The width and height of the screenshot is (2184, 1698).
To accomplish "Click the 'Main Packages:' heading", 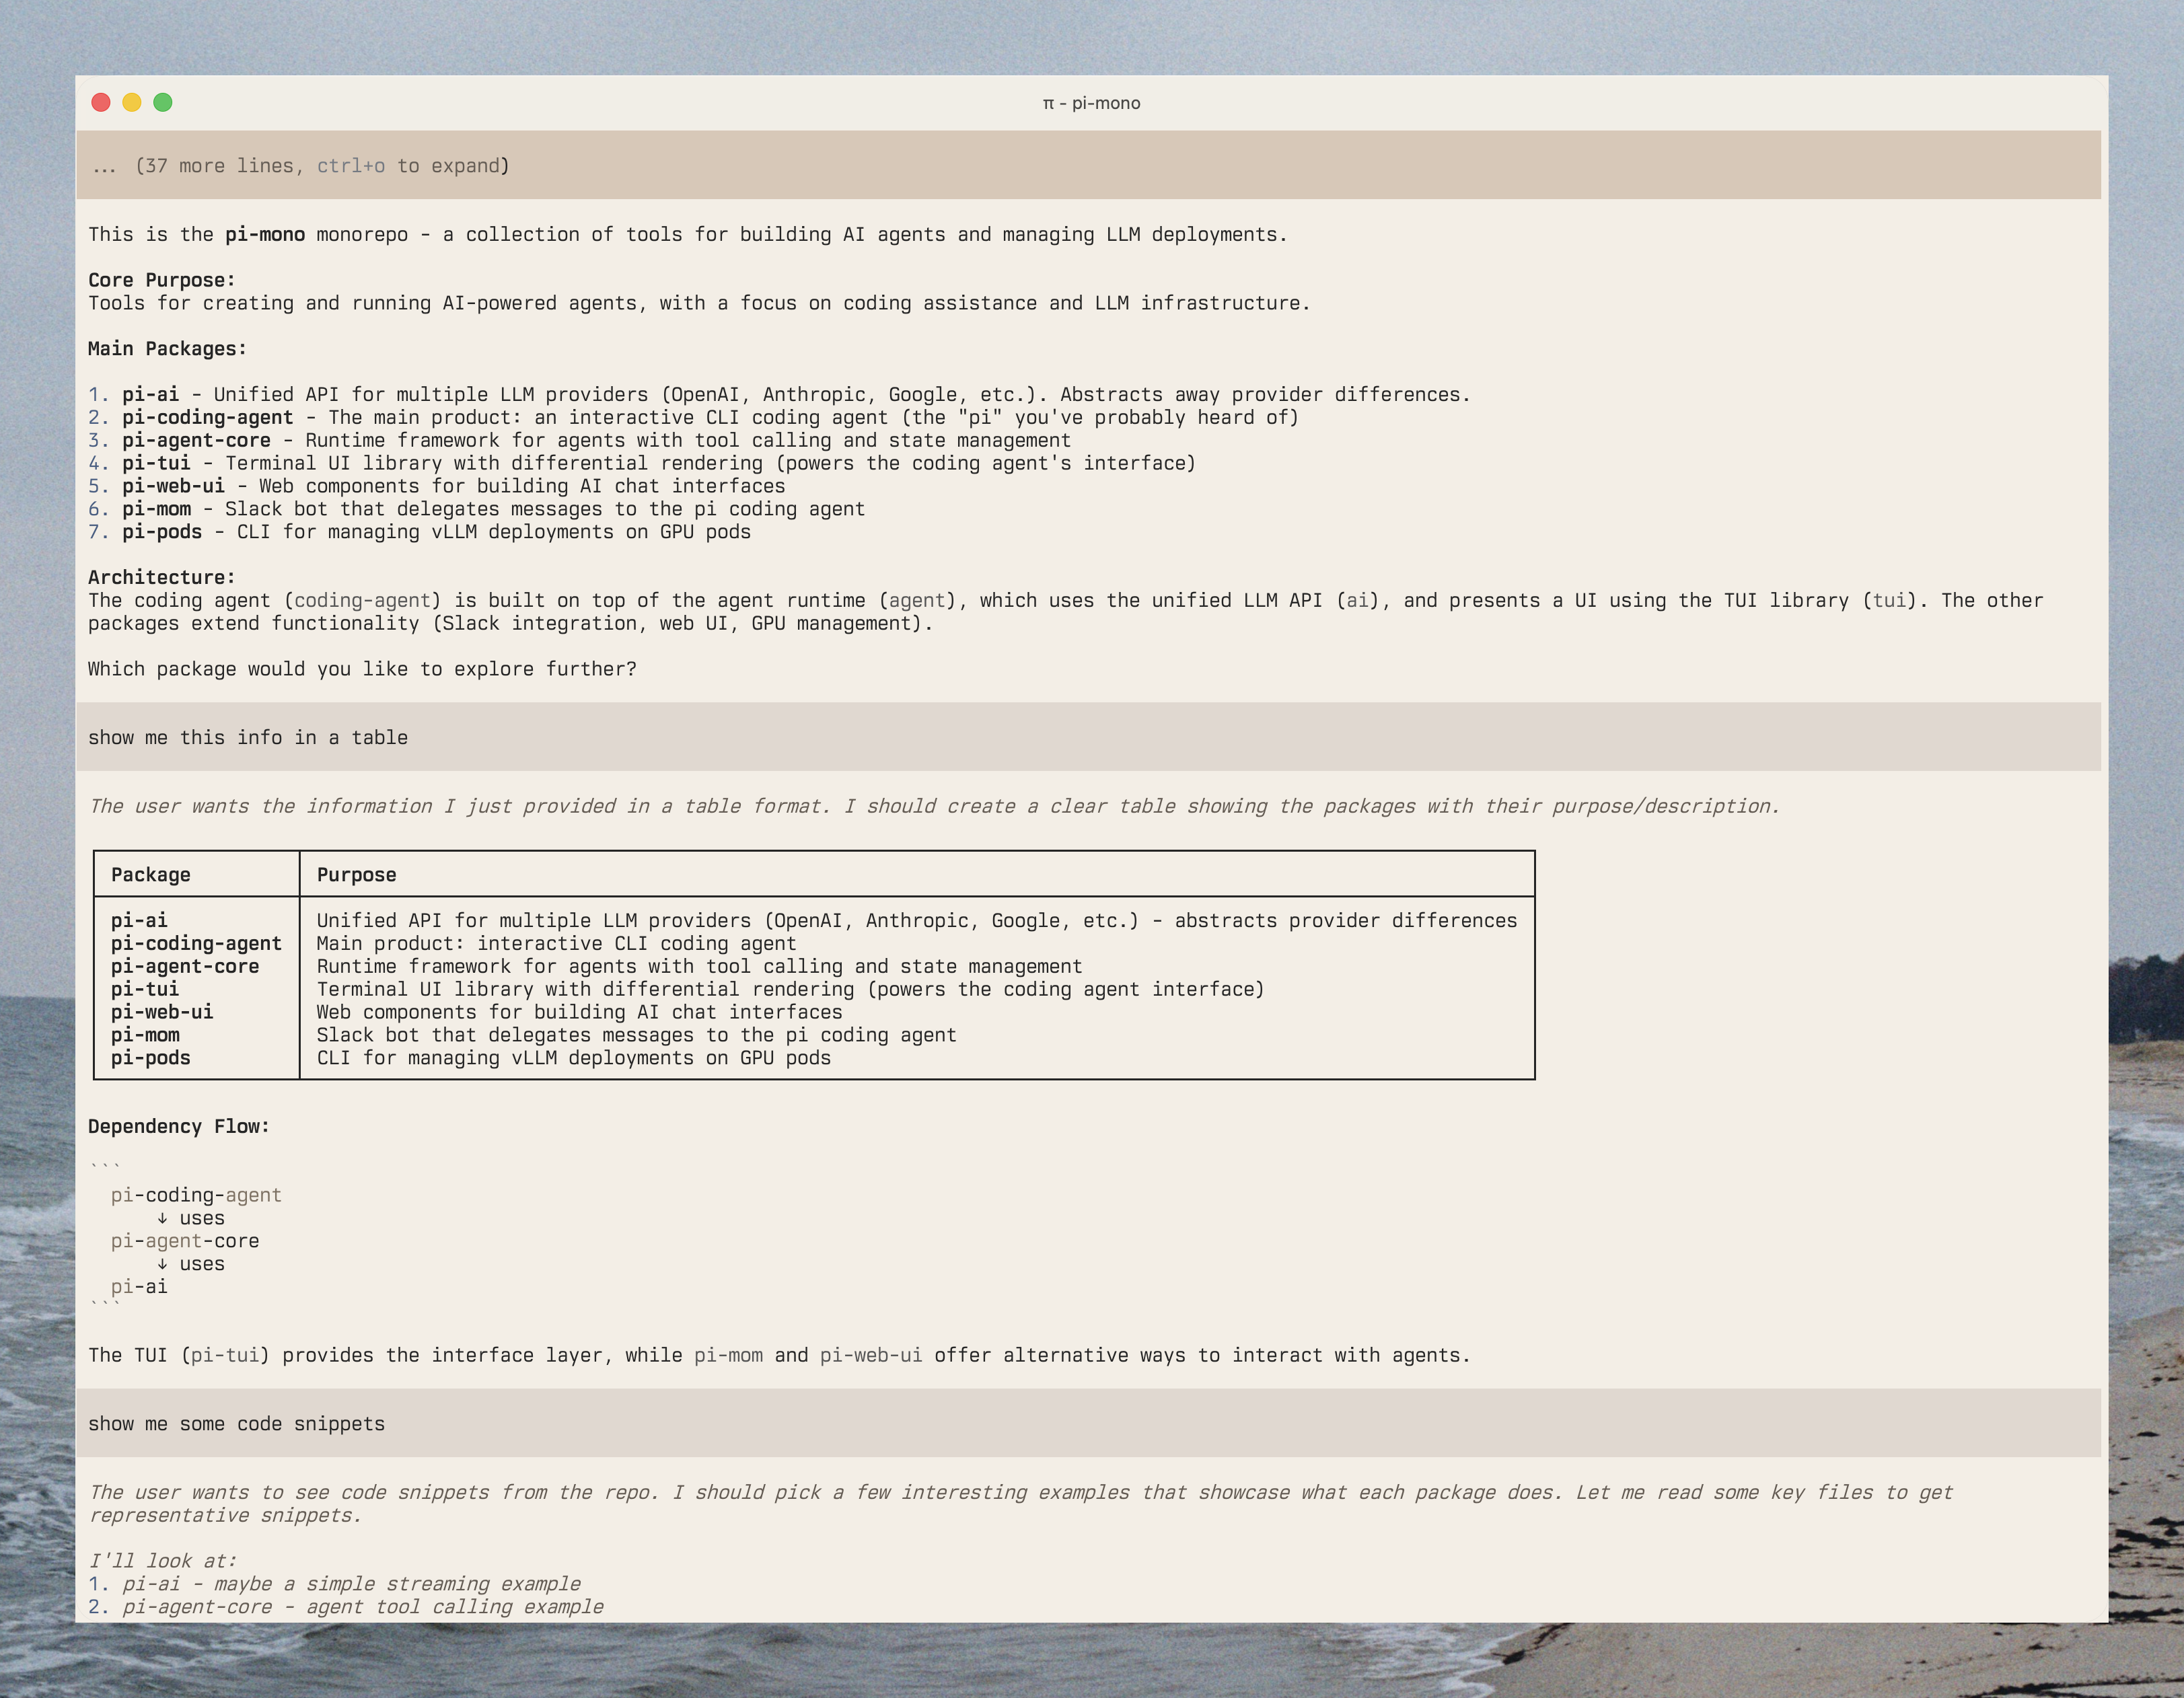I will pos(167,349).
